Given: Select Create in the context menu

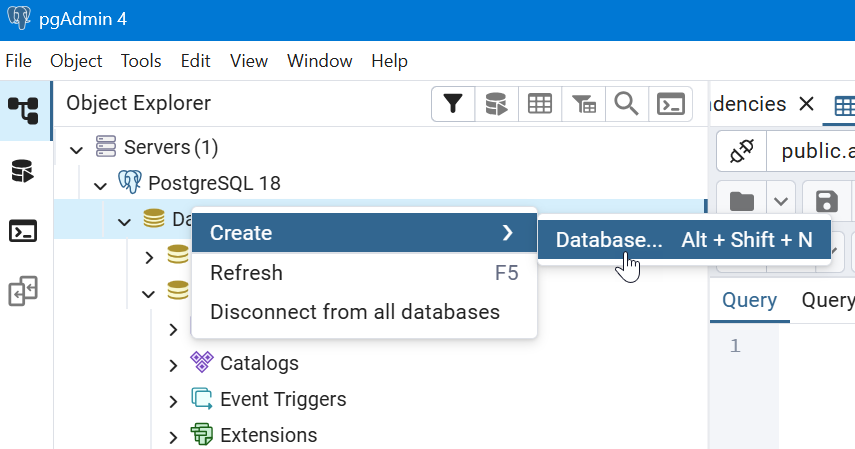Looking at the screenshot, I should pyautogui.click(x=364, y=233).
